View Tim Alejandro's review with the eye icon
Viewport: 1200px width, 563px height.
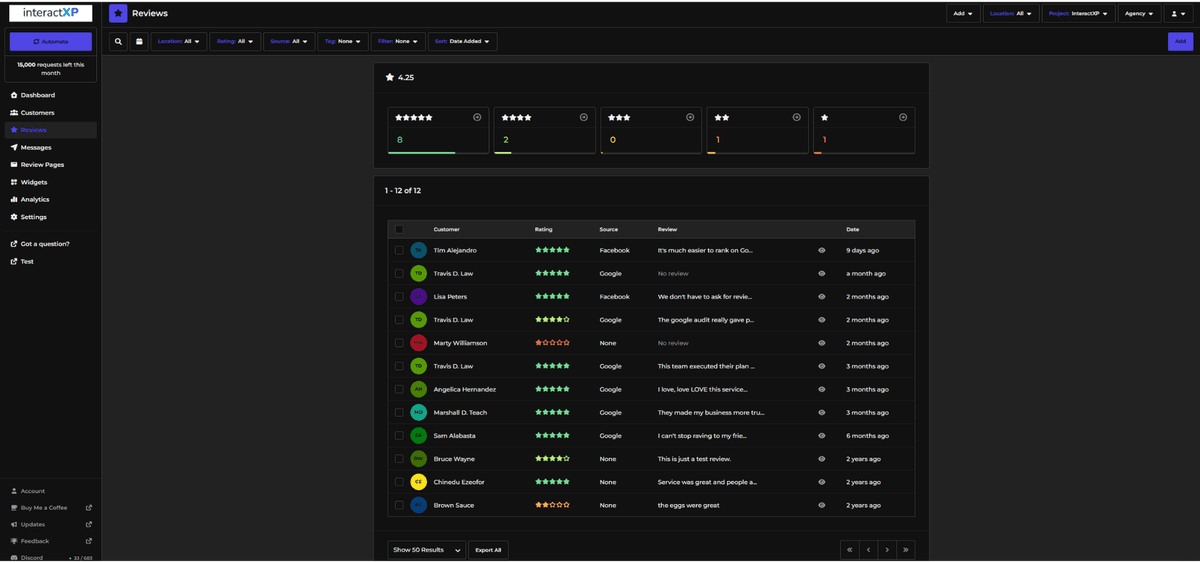pyautogui.click(x=822, y=250)
